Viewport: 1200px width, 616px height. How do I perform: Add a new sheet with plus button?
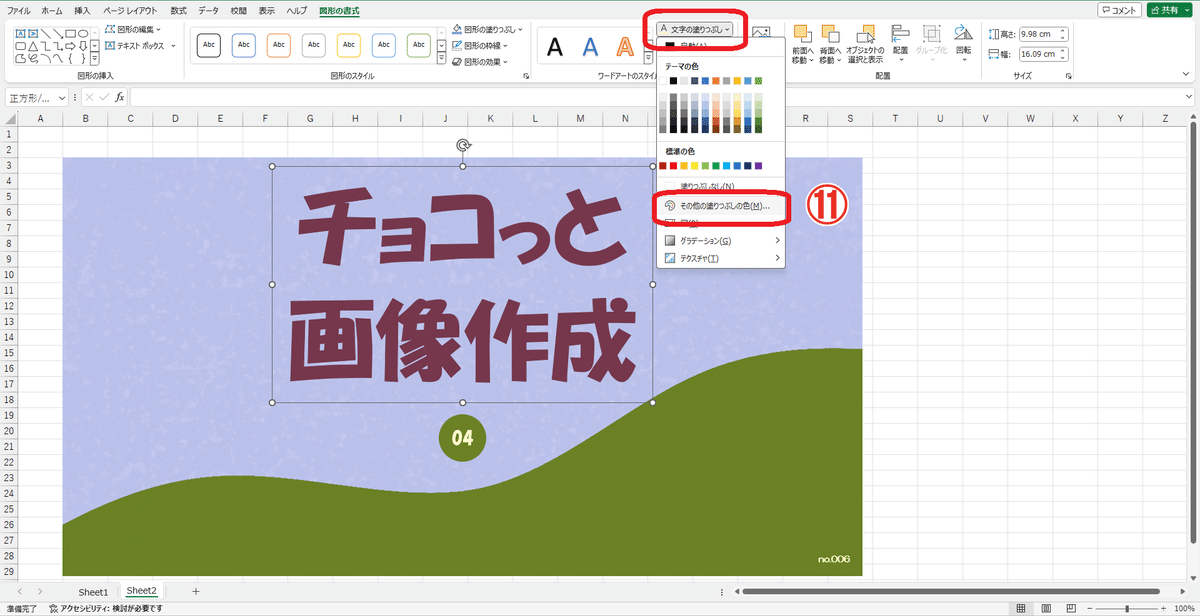pos(196,592)
